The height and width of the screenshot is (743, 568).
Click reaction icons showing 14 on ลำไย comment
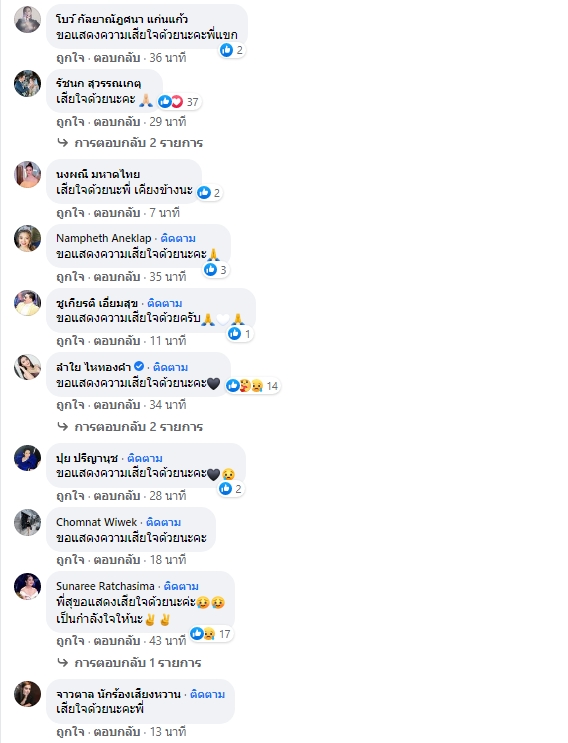pyautogui.click(x=252, y=386)
